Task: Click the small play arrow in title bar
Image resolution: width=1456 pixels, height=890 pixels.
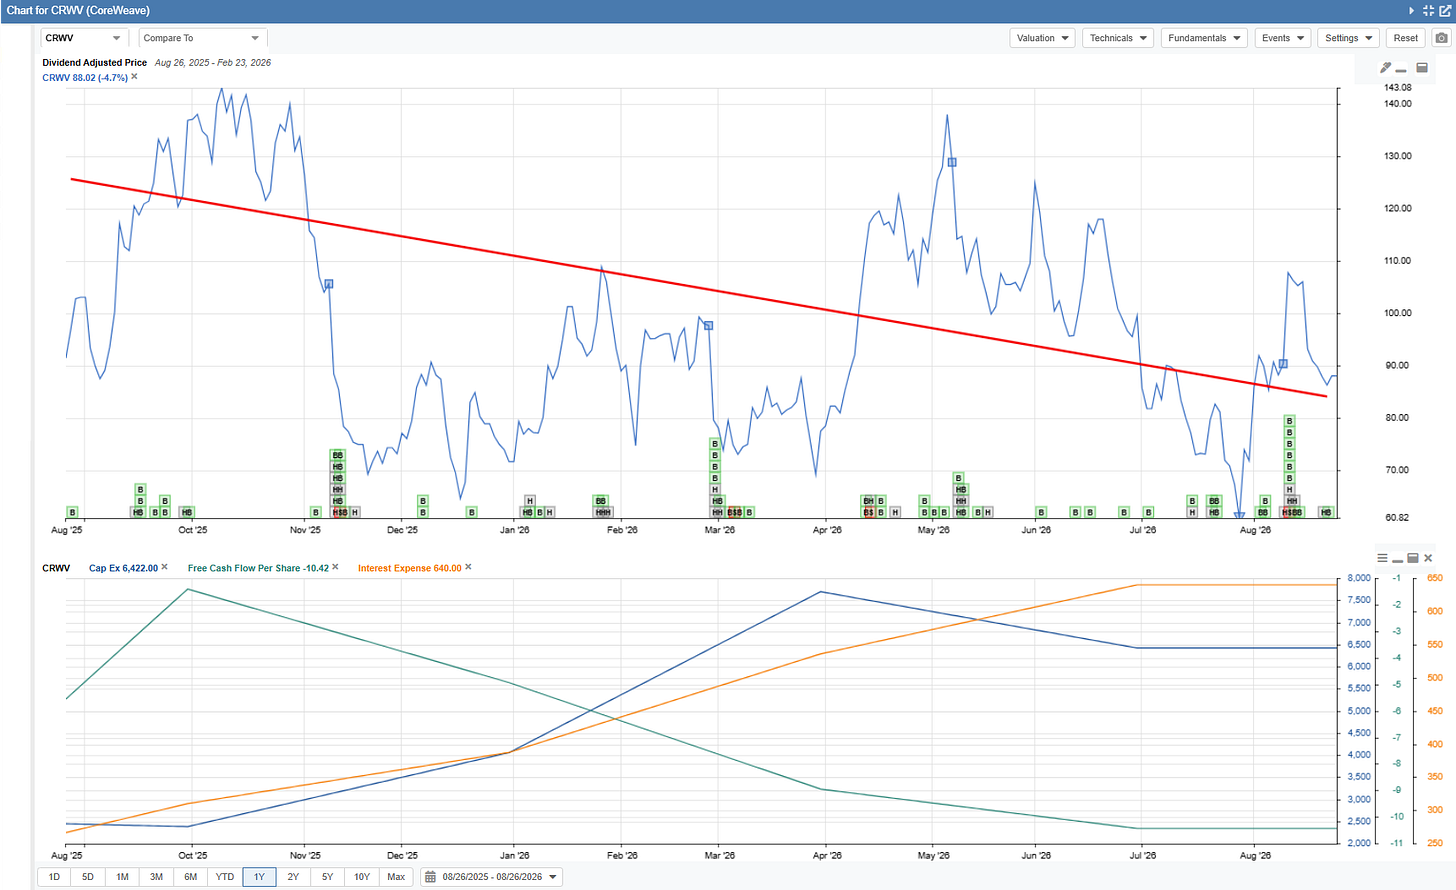Action: (x=1411, y=10)
